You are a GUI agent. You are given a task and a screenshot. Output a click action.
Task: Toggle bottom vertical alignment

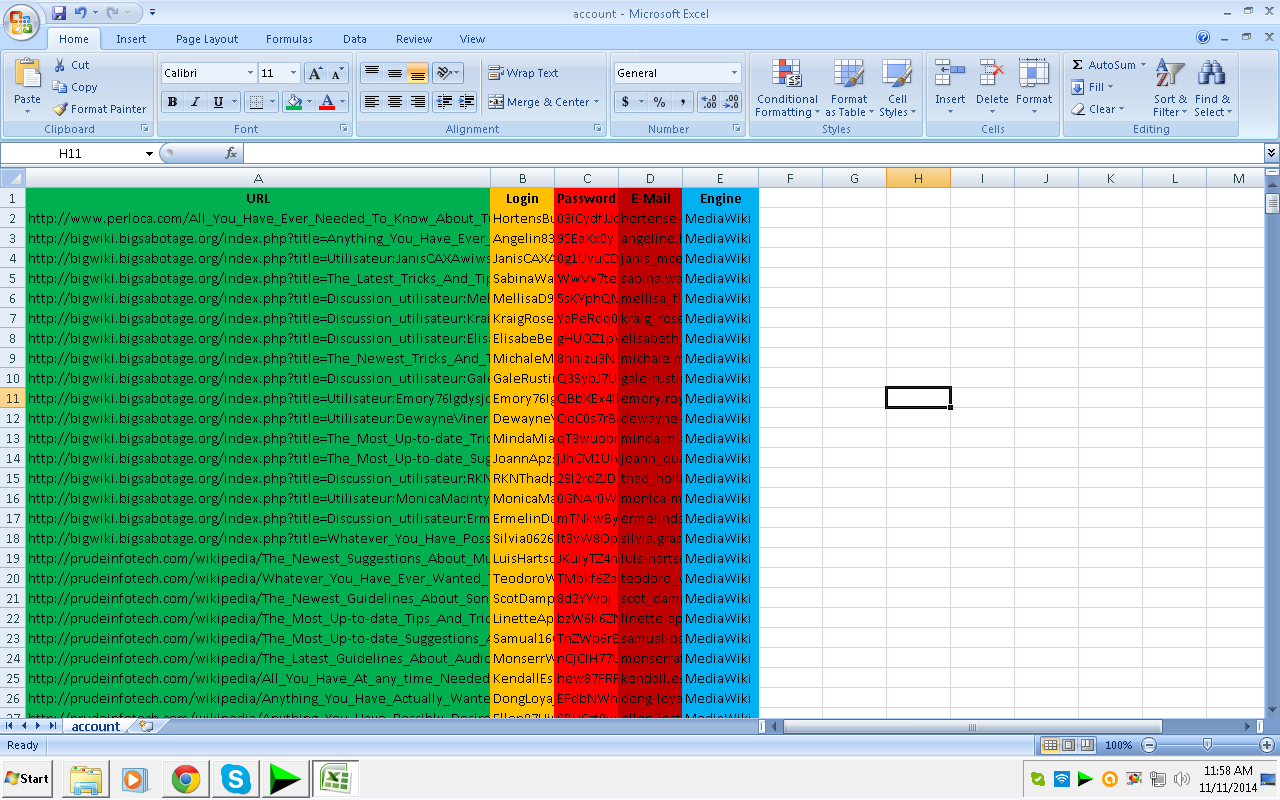click(418, 73)
